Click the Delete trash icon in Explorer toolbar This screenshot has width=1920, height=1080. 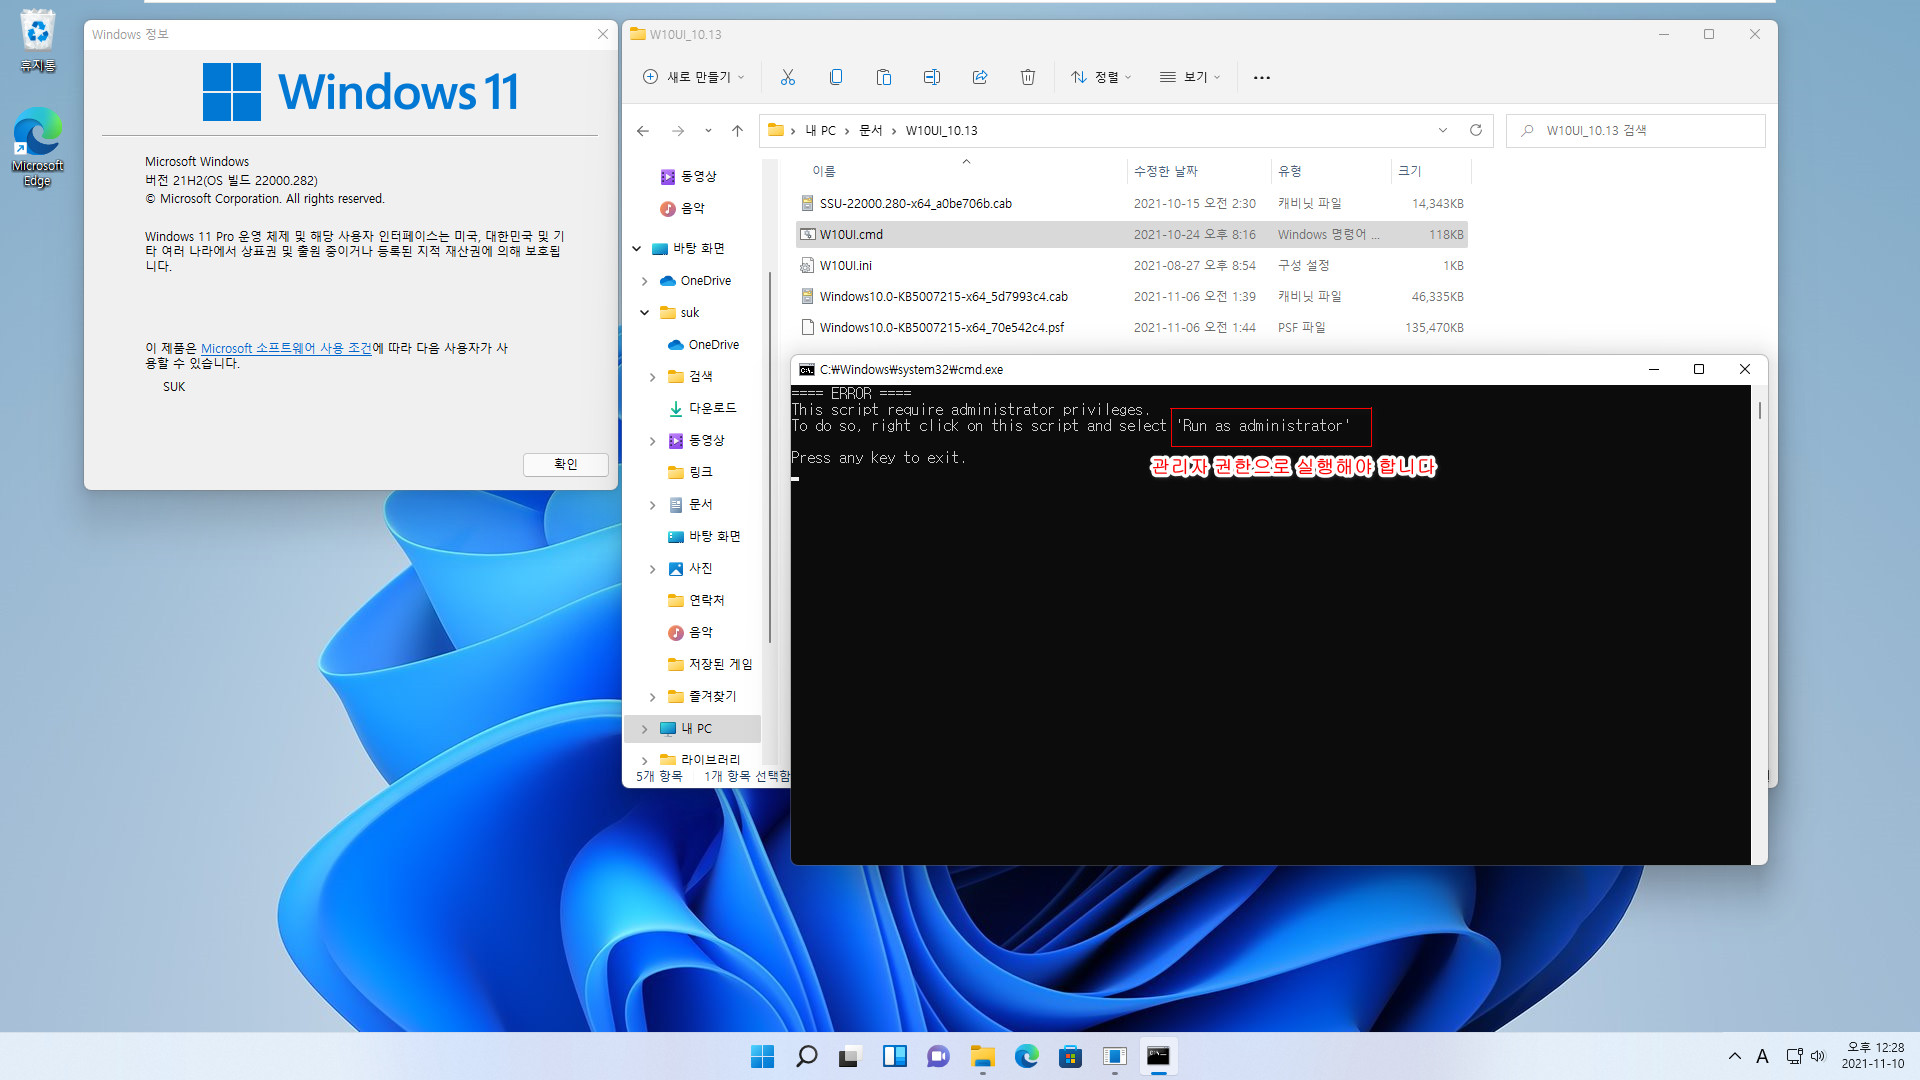pyautogui.click(x=1028, y=77)
